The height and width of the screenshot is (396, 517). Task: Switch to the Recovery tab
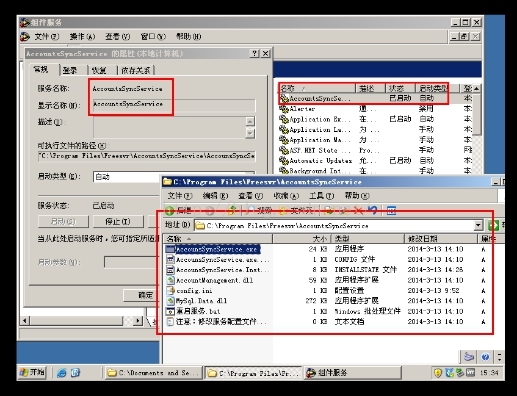[x=99, y=70]
